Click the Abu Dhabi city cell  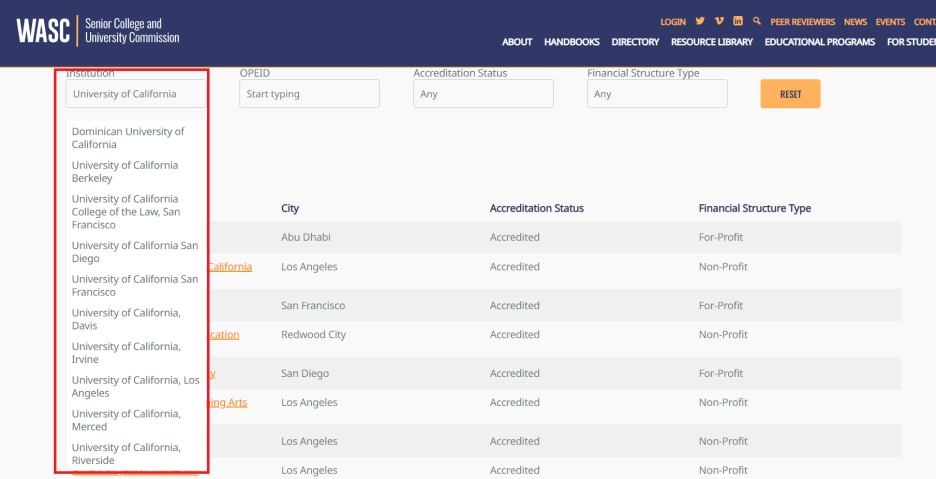306,237
